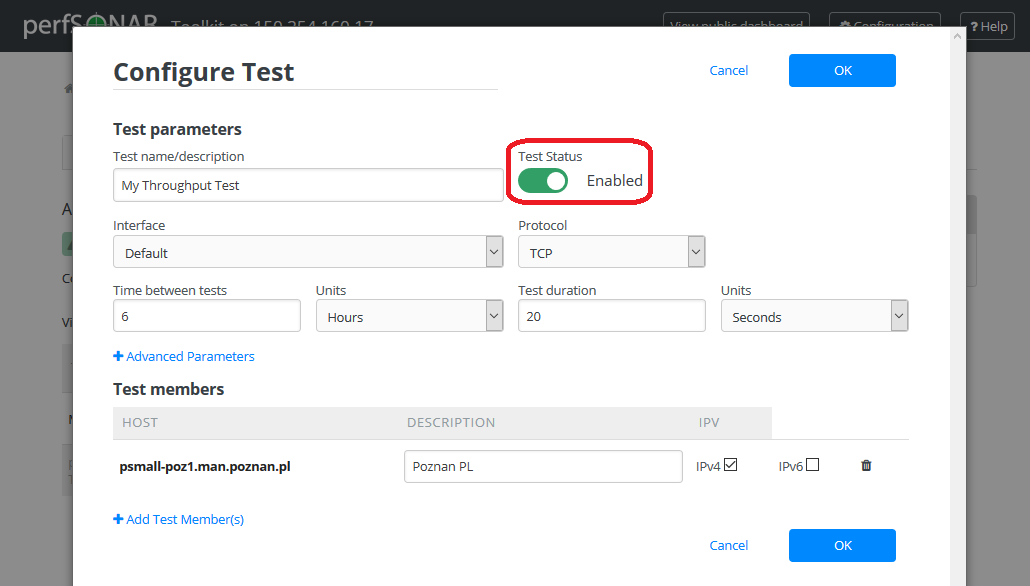Click the Help button in header
The image size is (1030, 586).
coord(987,26)
